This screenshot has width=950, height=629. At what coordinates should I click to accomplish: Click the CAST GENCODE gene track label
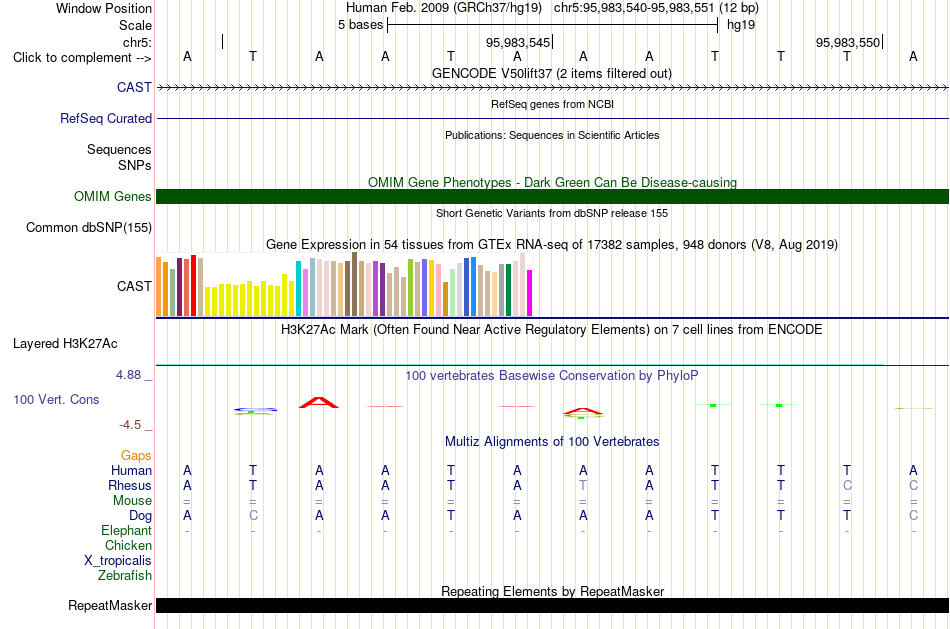134,87
